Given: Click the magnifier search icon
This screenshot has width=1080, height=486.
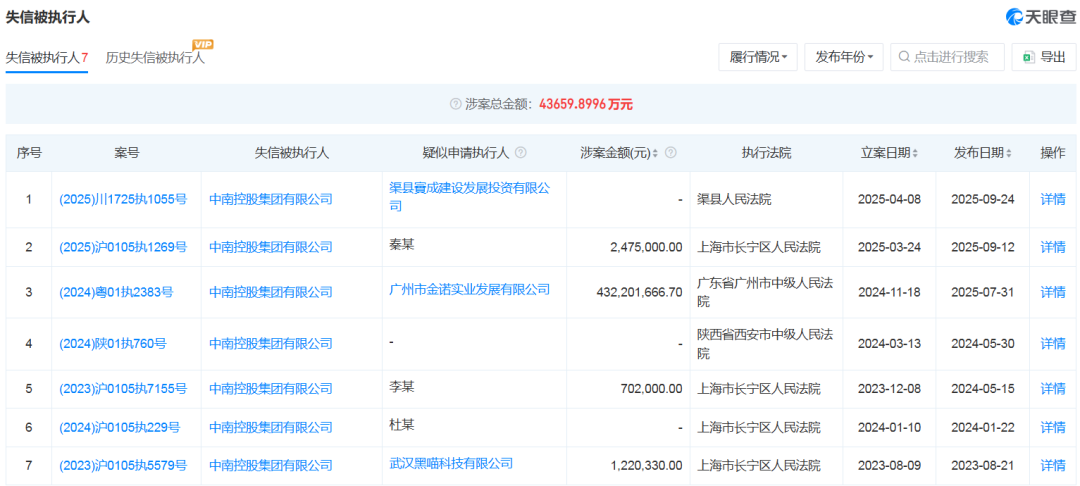Looking at the screenshot, I should (x=905, y=57).
